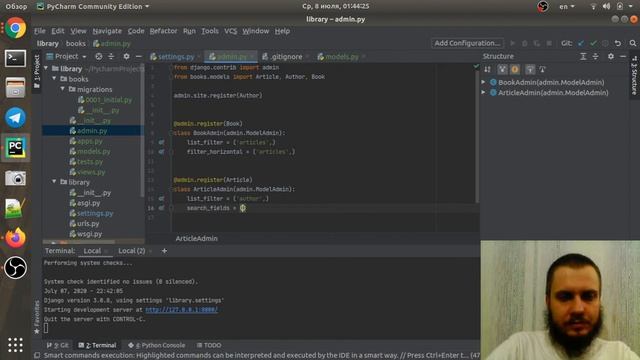Click ArticleAdmin breadcrumb below editor
Screen dimensions: 640x360
coord(196,238)
